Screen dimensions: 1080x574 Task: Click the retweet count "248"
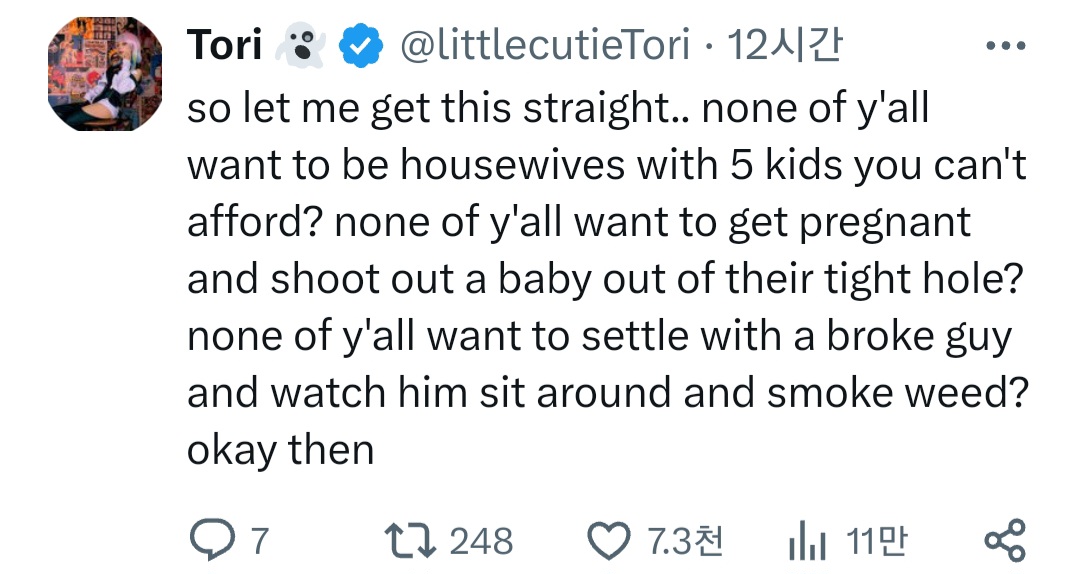click(x=481, y=542)
